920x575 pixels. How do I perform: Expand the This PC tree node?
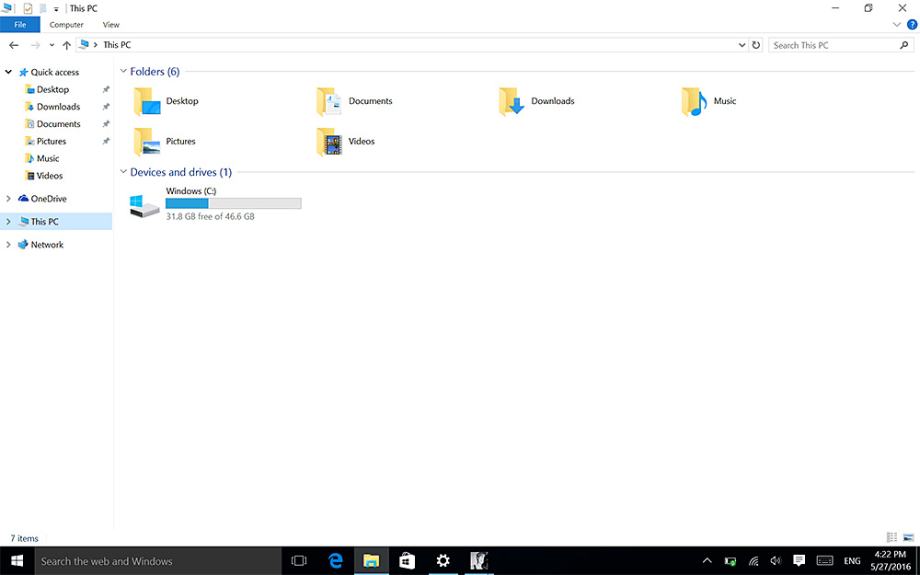click(8, 222)
